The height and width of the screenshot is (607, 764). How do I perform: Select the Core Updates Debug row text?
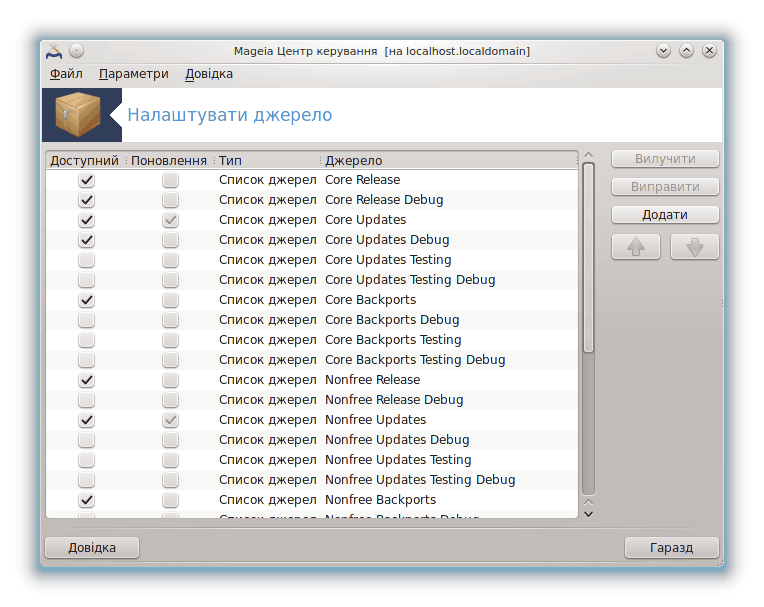(387, 240)
